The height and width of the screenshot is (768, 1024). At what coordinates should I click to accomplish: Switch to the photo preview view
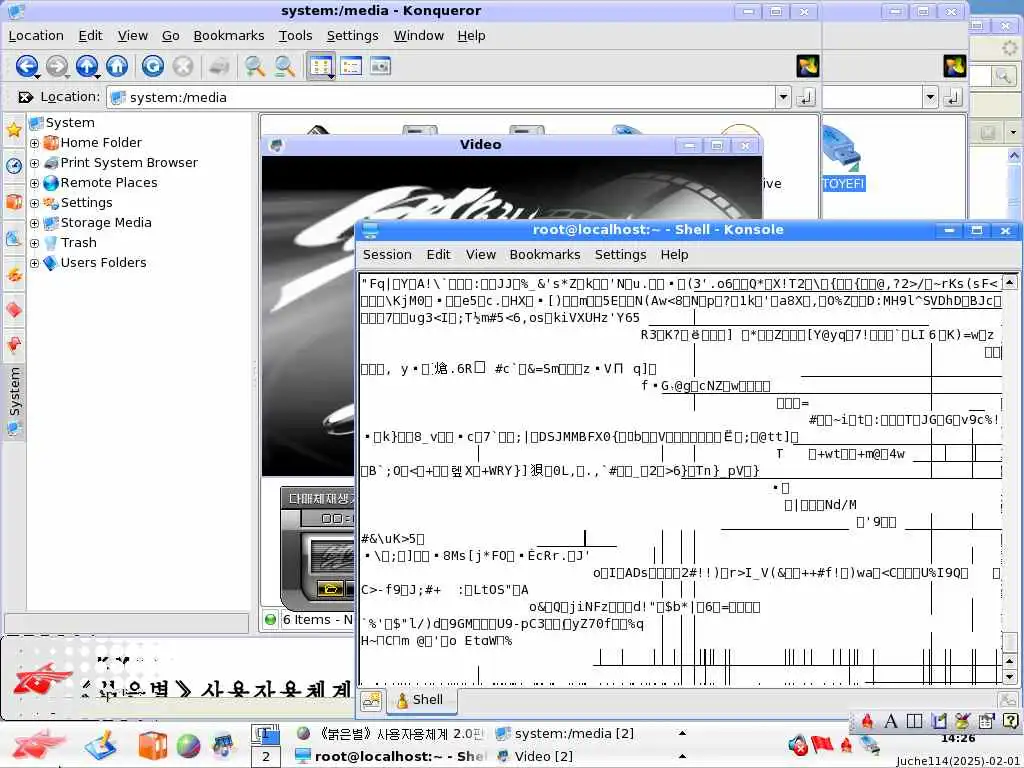point(381,66)
